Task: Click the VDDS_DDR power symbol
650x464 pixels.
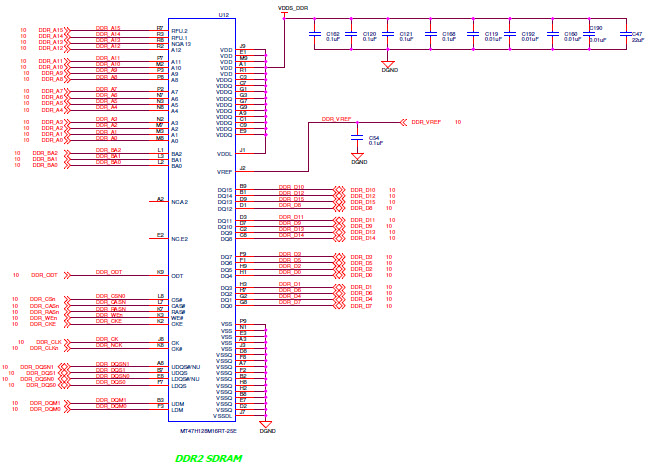Action: click(x=284, y=15)
